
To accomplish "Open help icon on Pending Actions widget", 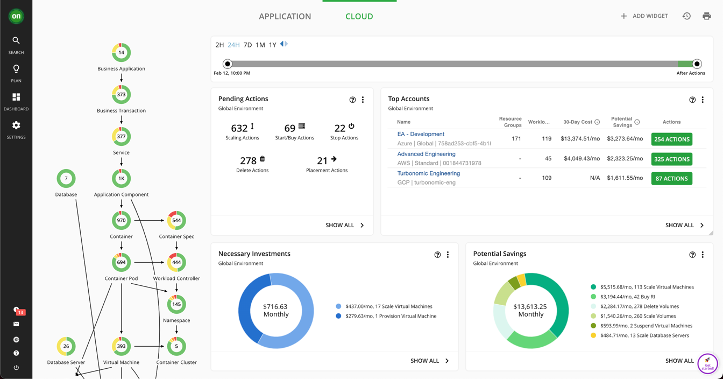I will click(352, 100).
